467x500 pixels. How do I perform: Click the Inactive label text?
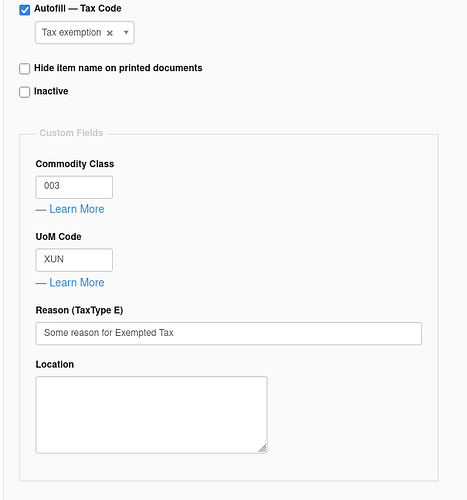51,91
